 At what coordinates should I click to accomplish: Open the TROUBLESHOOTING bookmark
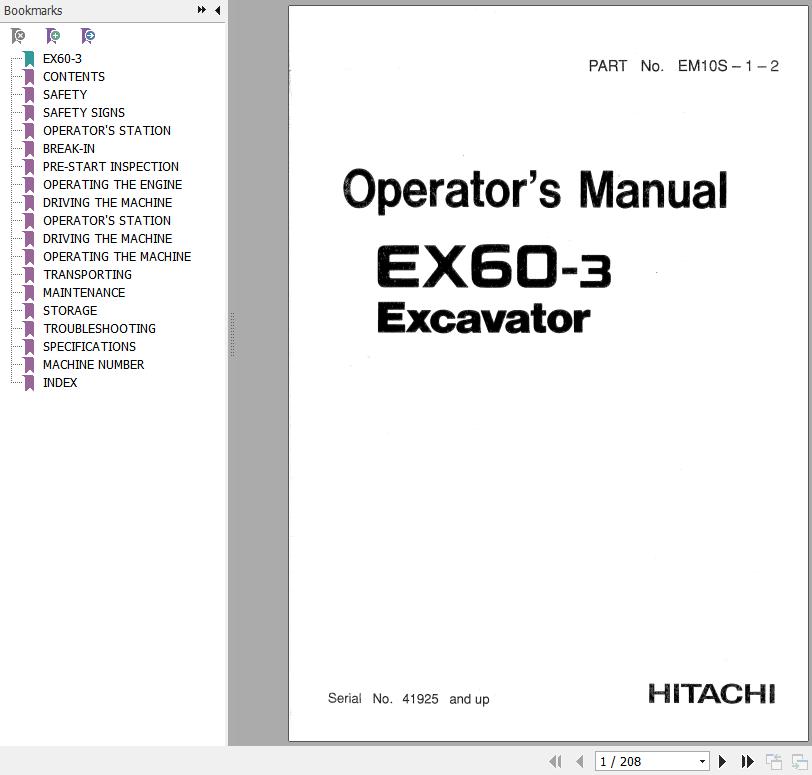click(99, 329)
